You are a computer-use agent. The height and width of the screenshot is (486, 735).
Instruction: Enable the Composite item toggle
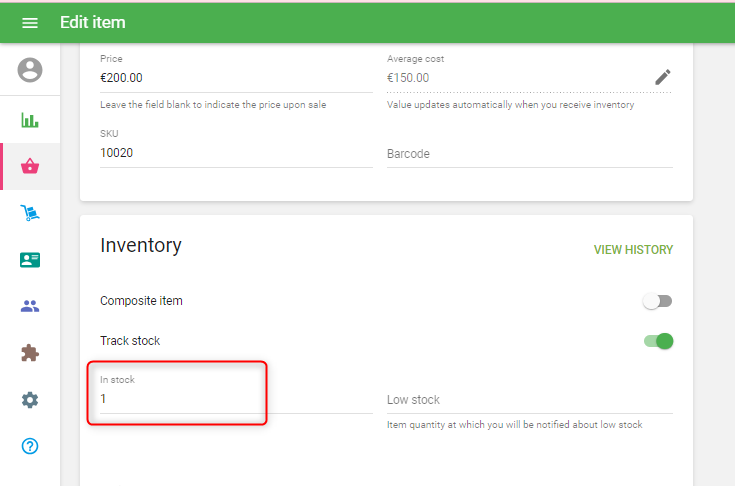point(657,301)
